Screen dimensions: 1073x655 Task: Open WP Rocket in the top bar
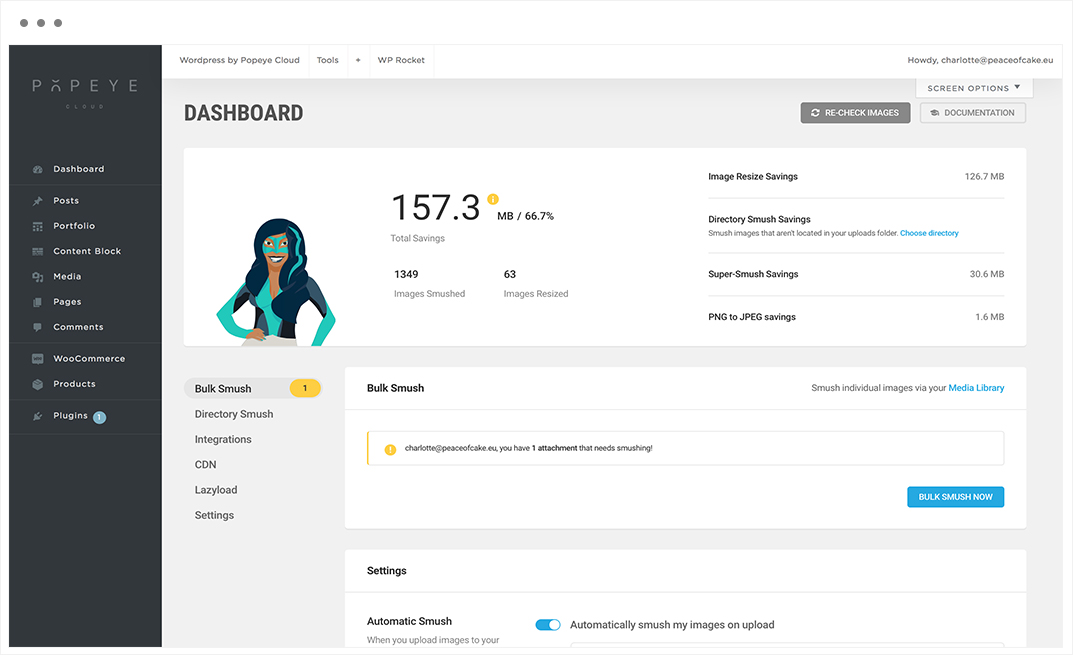(x=401, y=60)
